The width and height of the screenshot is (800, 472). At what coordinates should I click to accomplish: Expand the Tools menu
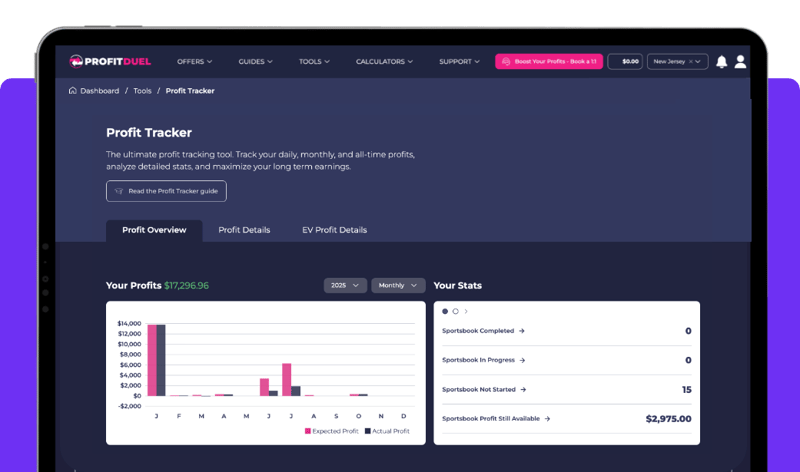[x=314, y=62]
